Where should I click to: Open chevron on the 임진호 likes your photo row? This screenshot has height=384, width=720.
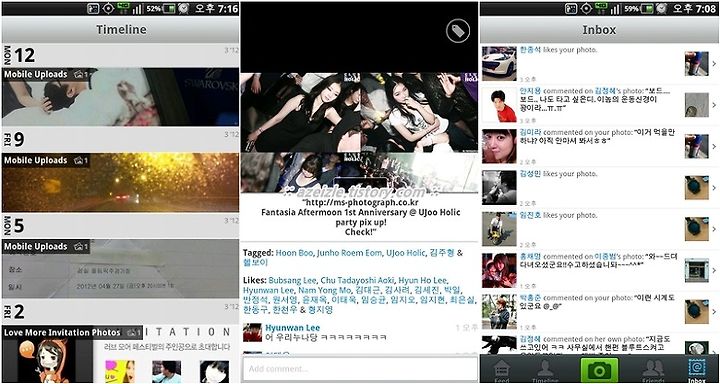pos(714,229)
